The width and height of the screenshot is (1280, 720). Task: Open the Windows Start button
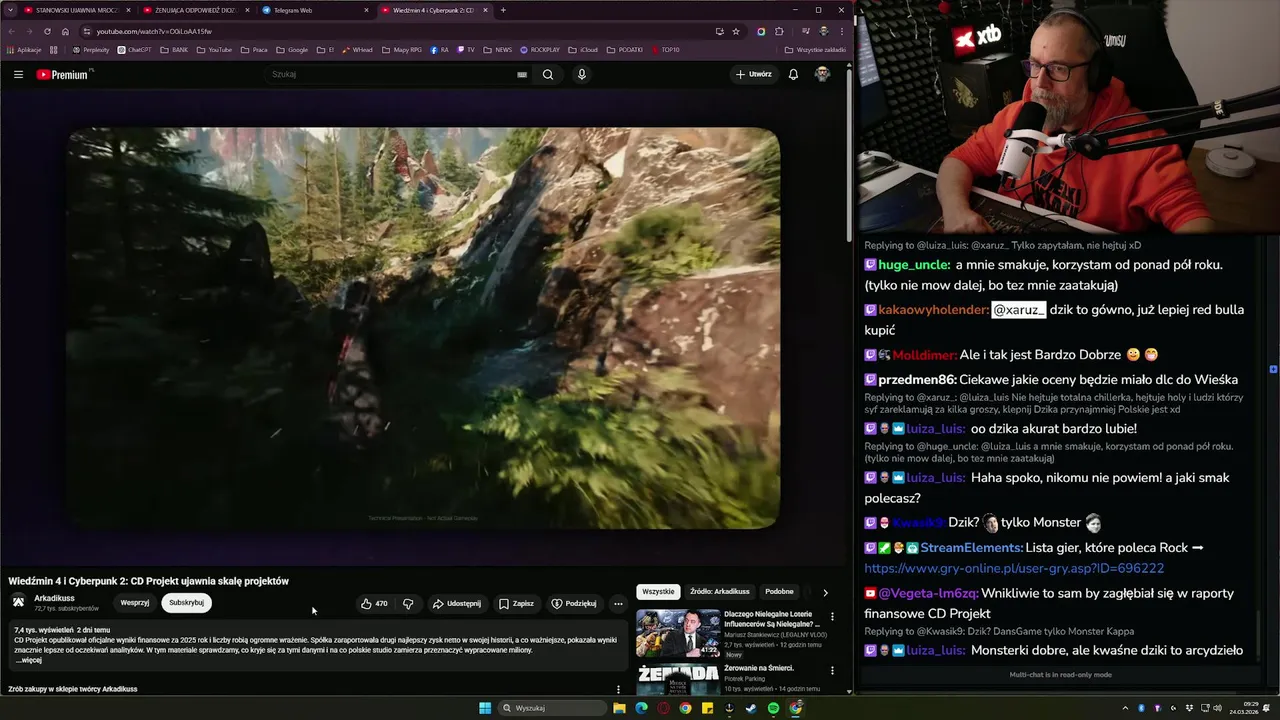[485, 708]
